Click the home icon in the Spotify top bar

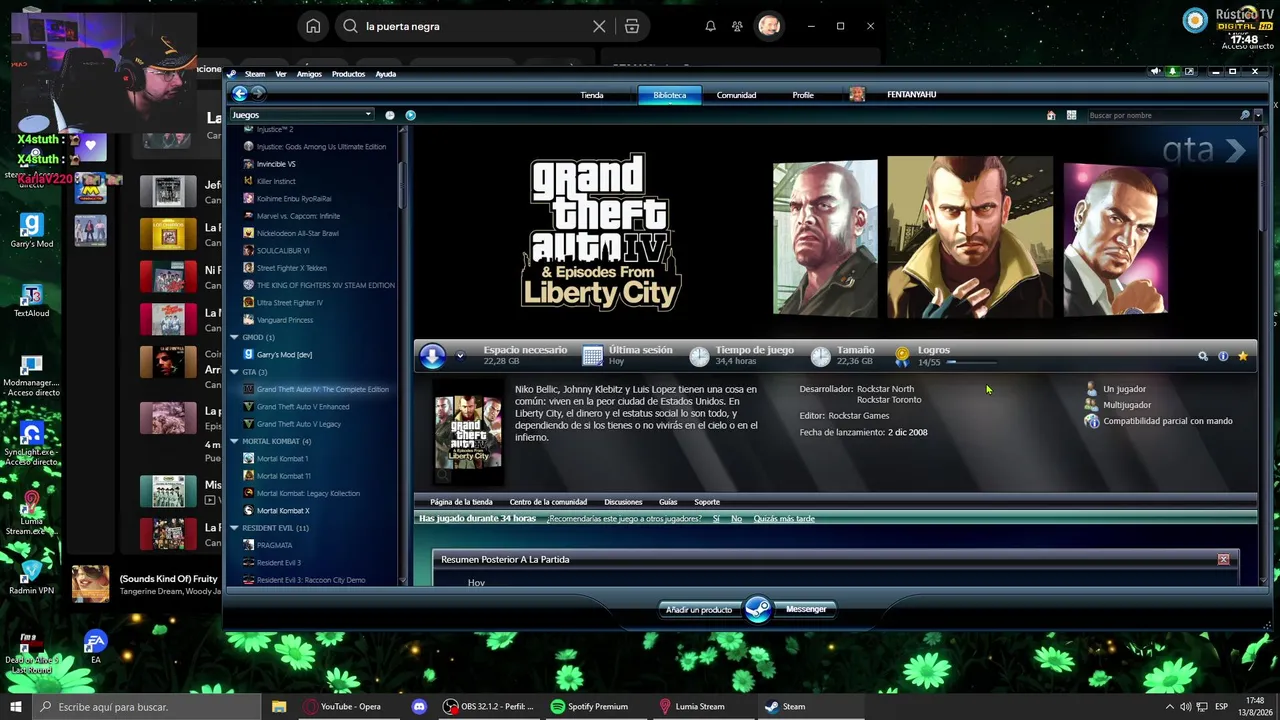[313, 26]
